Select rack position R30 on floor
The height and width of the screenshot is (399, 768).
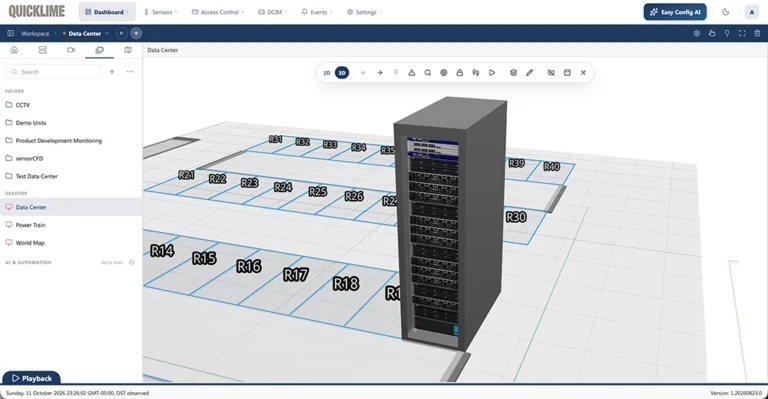point(516,217)
